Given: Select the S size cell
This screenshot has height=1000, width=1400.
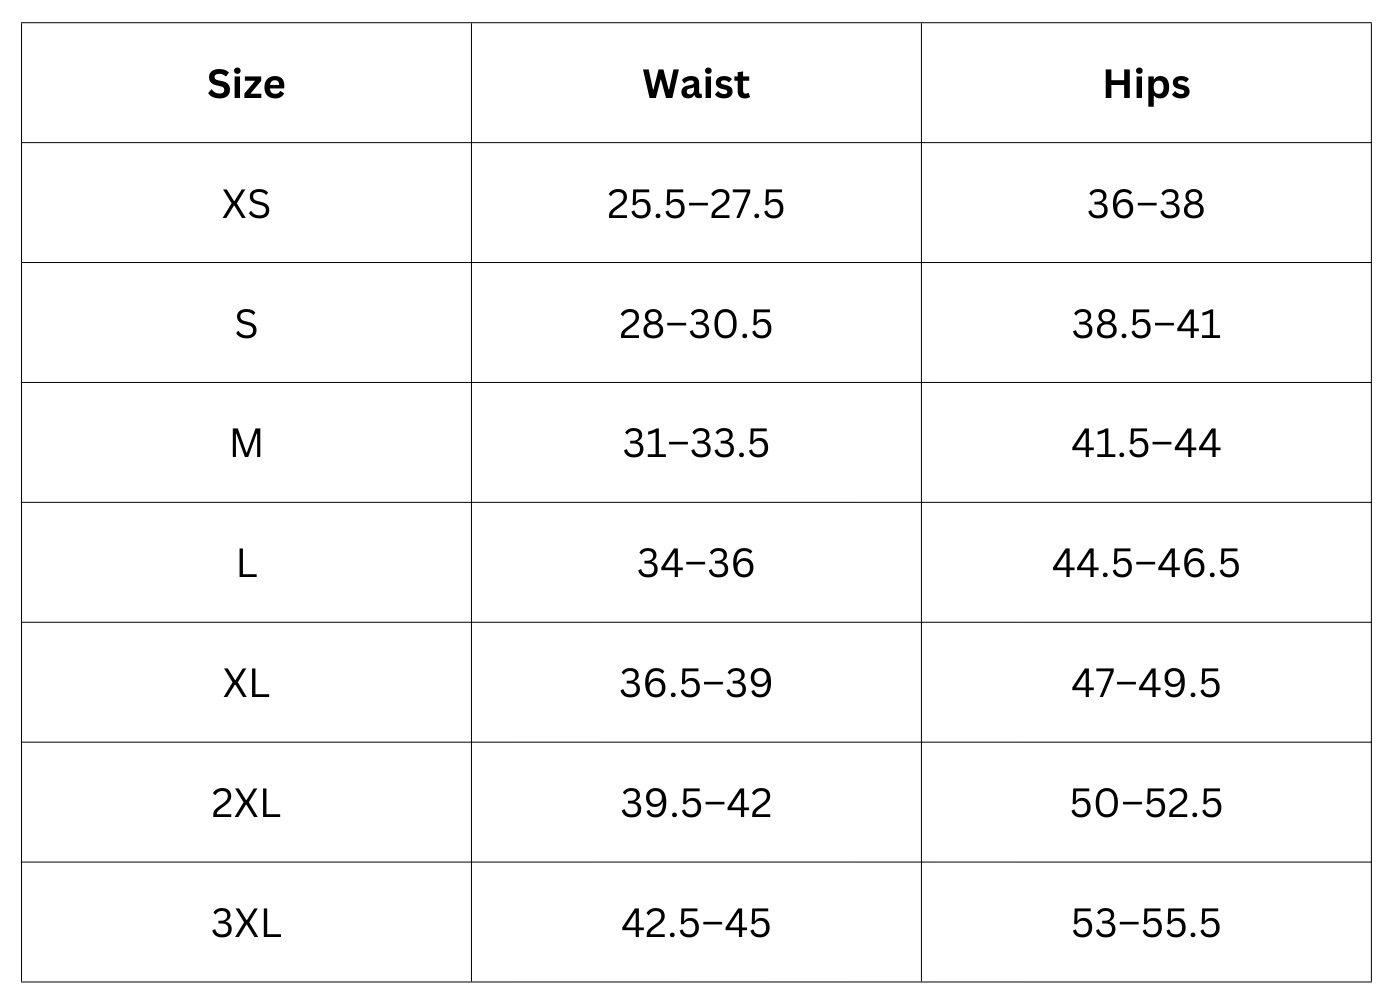Looking at the screenshot, I should pyautogui.click(x=246, y=324).
